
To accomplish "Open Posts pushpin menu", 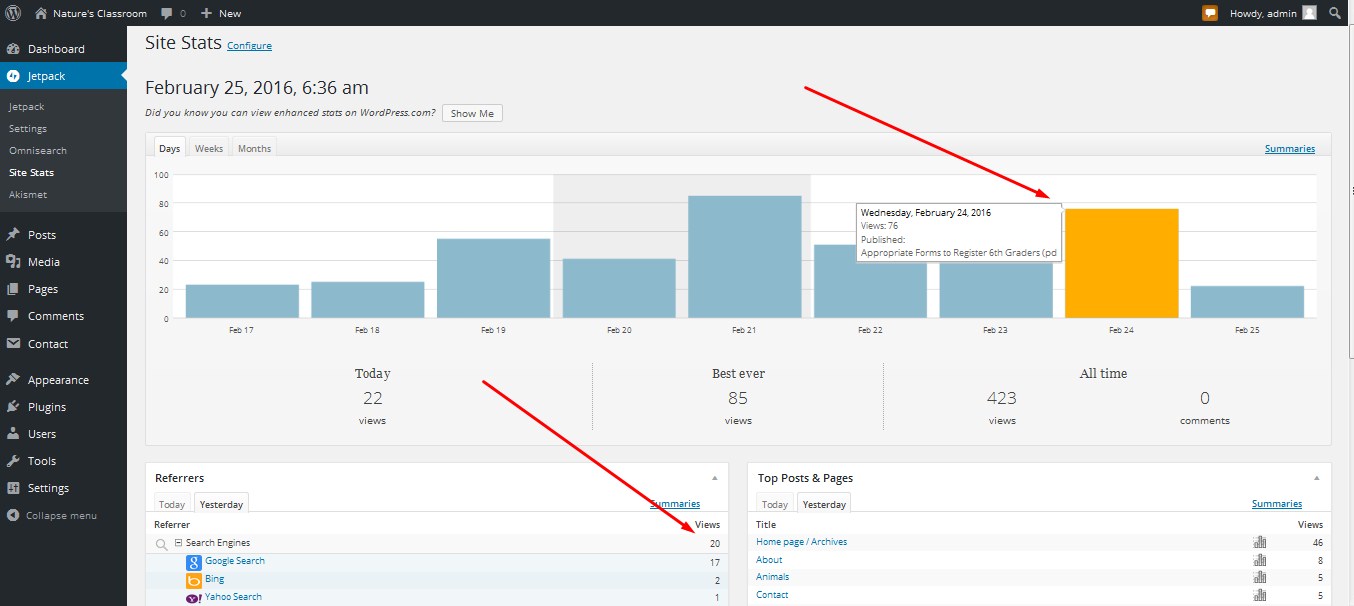I will point(63,235).
